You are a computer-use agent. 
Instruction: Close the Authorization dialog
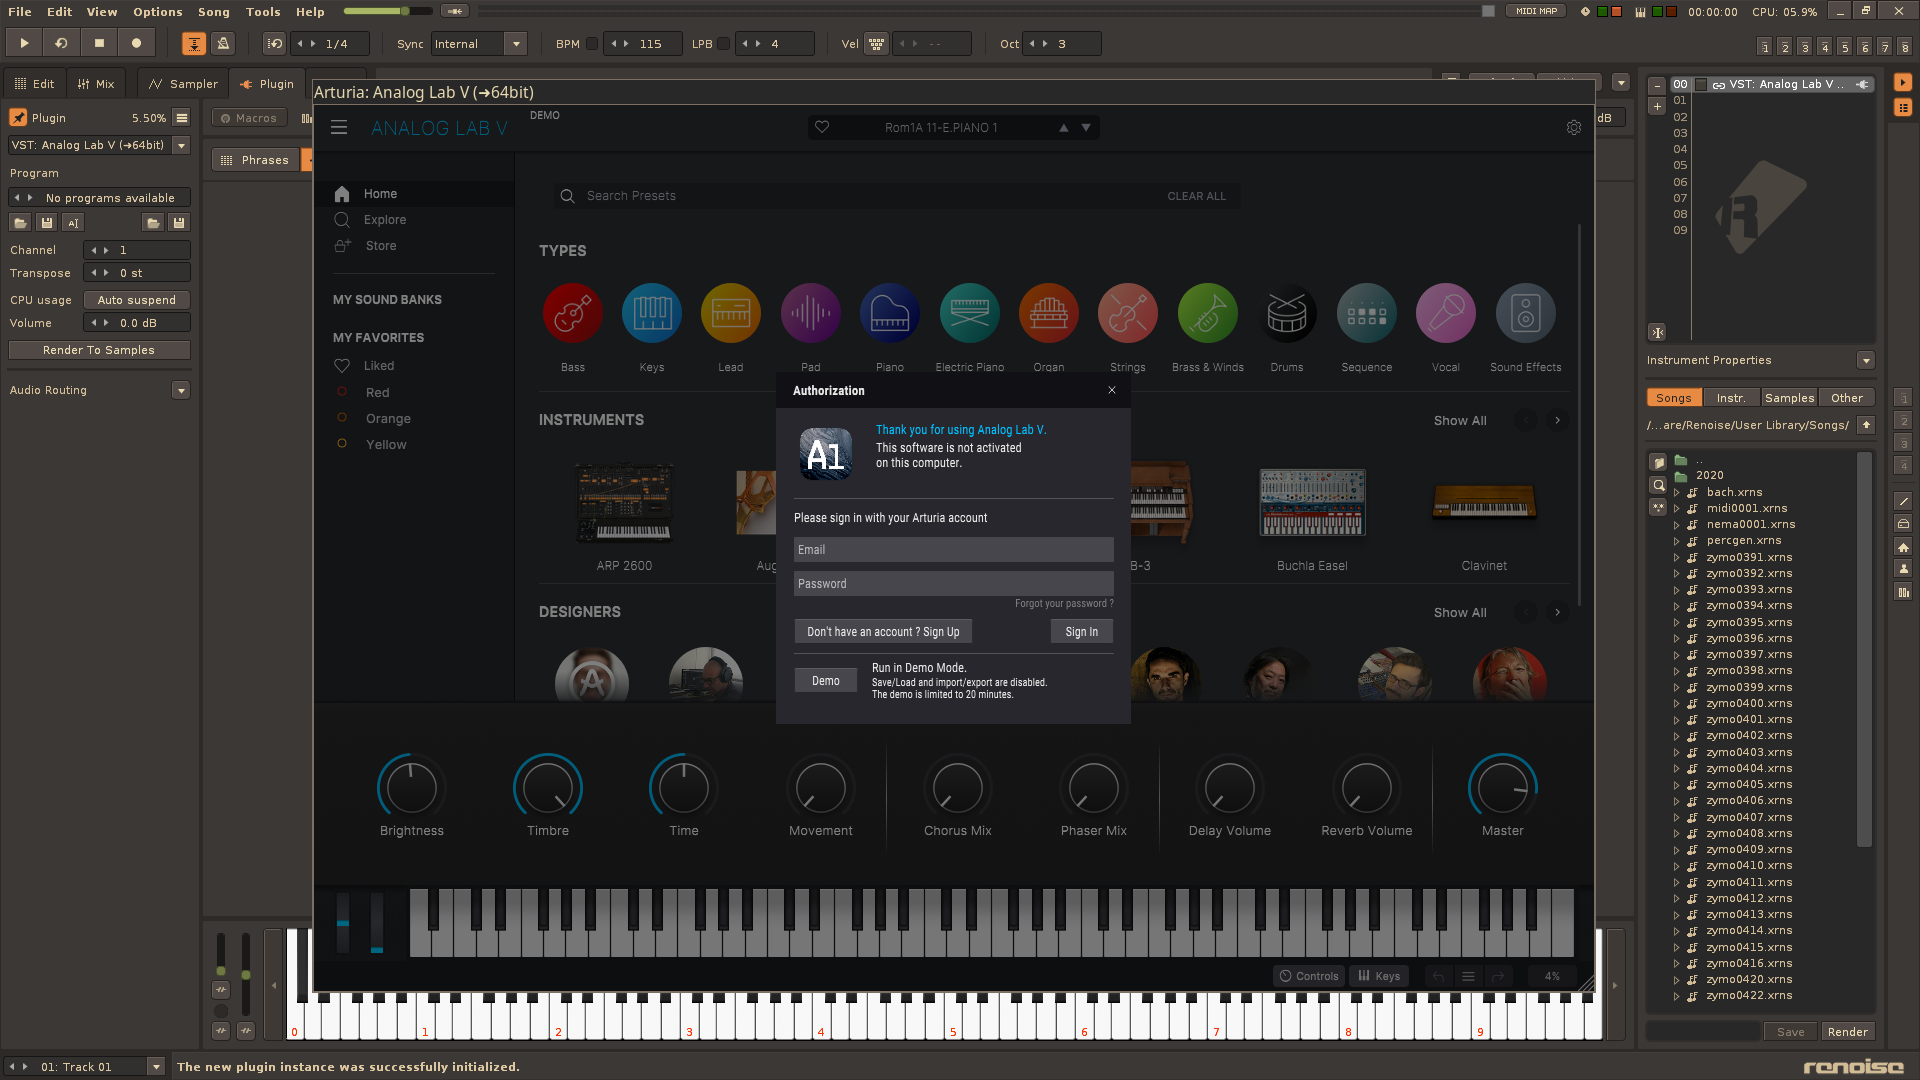click(x=1112, y=390)
